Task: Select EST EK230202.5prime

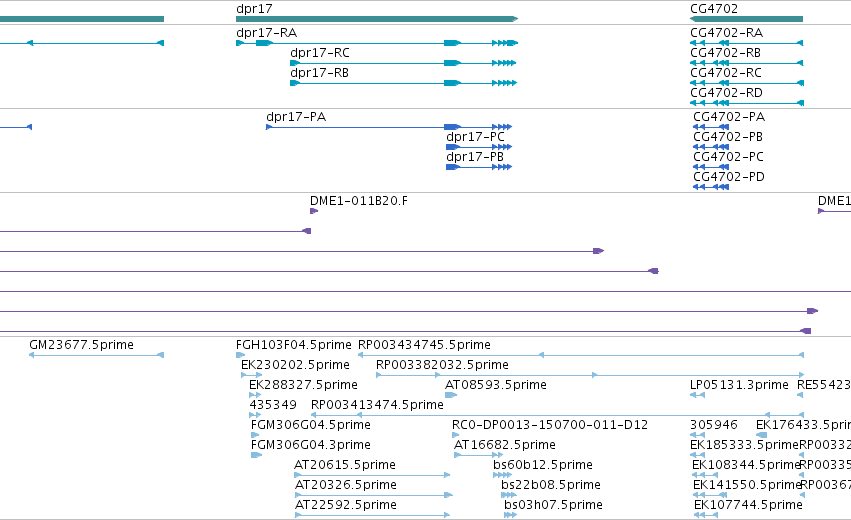Action: pos(295,365)
